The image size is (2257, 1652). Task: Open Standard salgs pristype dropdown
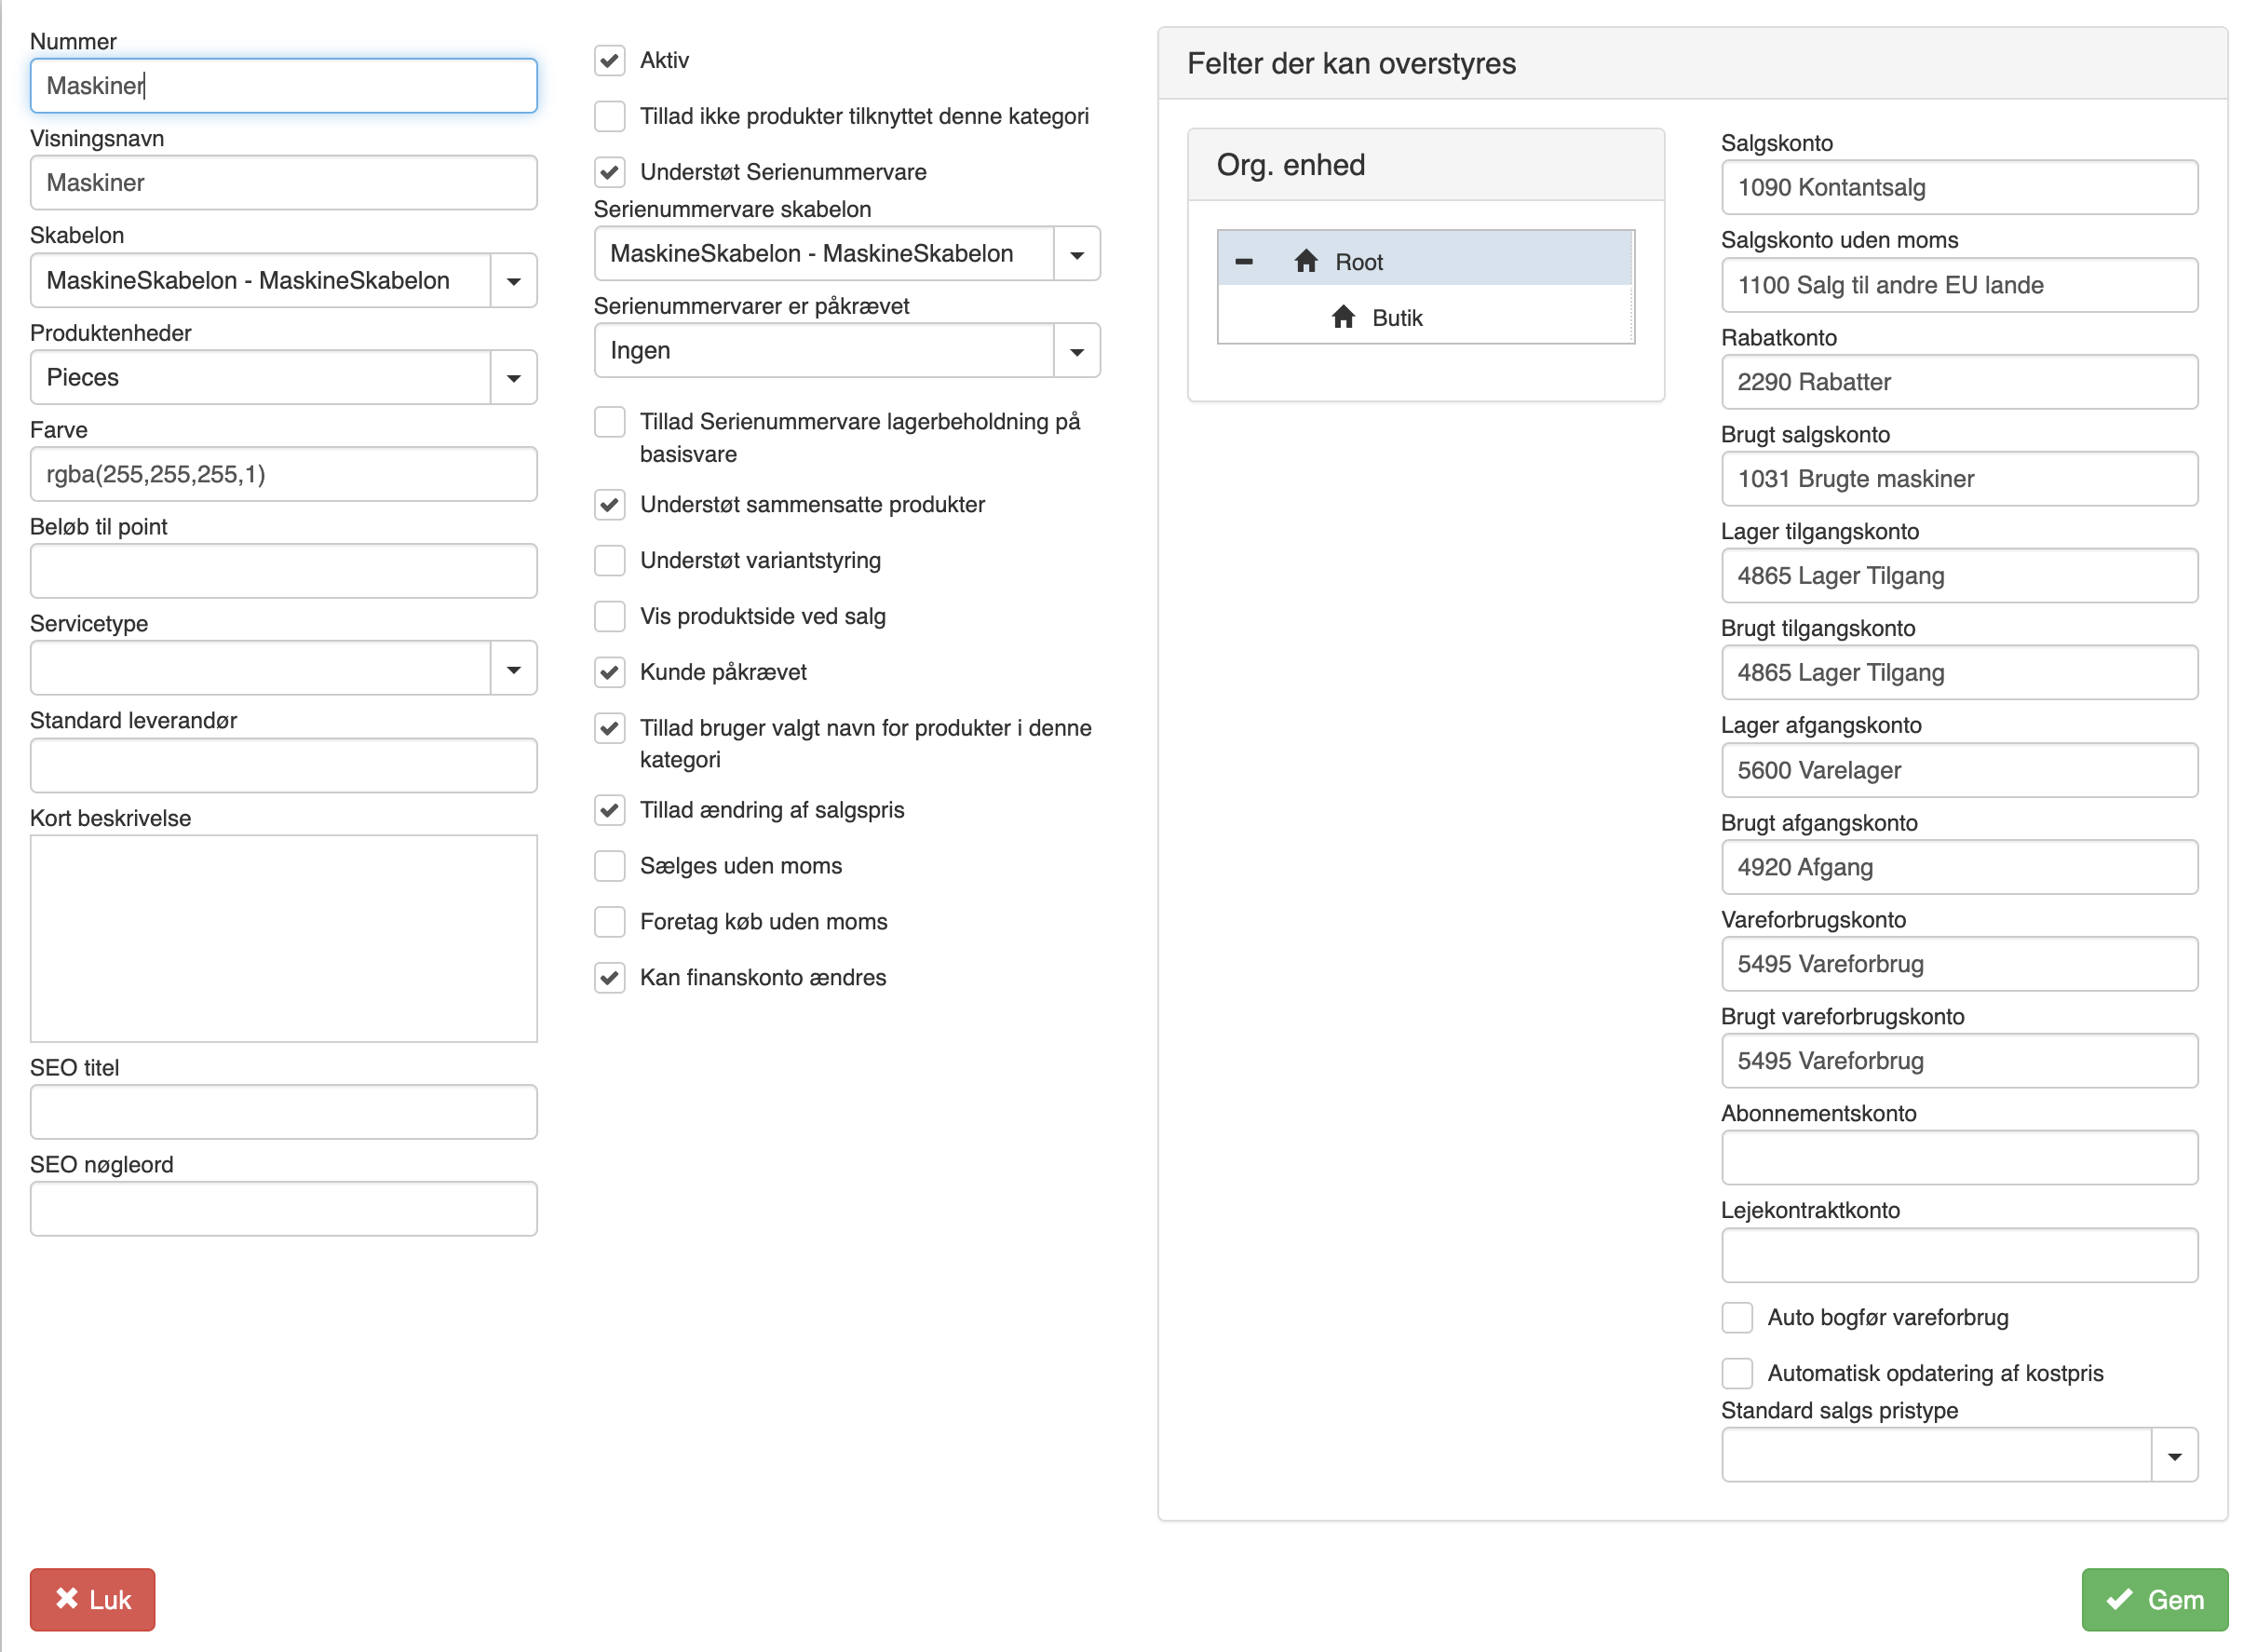pyautogui.click(x=2174, y=1455)
